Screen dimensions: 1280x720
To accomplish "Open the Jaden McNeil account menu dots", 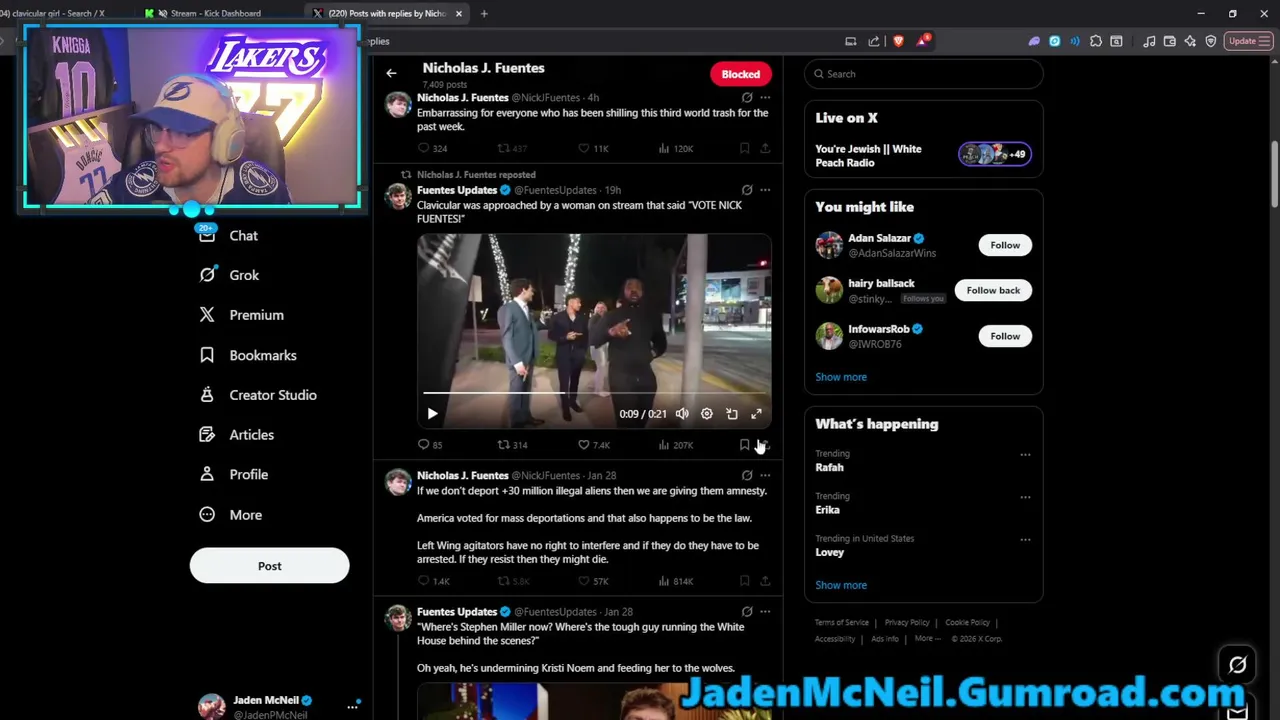I will [352, 706].
